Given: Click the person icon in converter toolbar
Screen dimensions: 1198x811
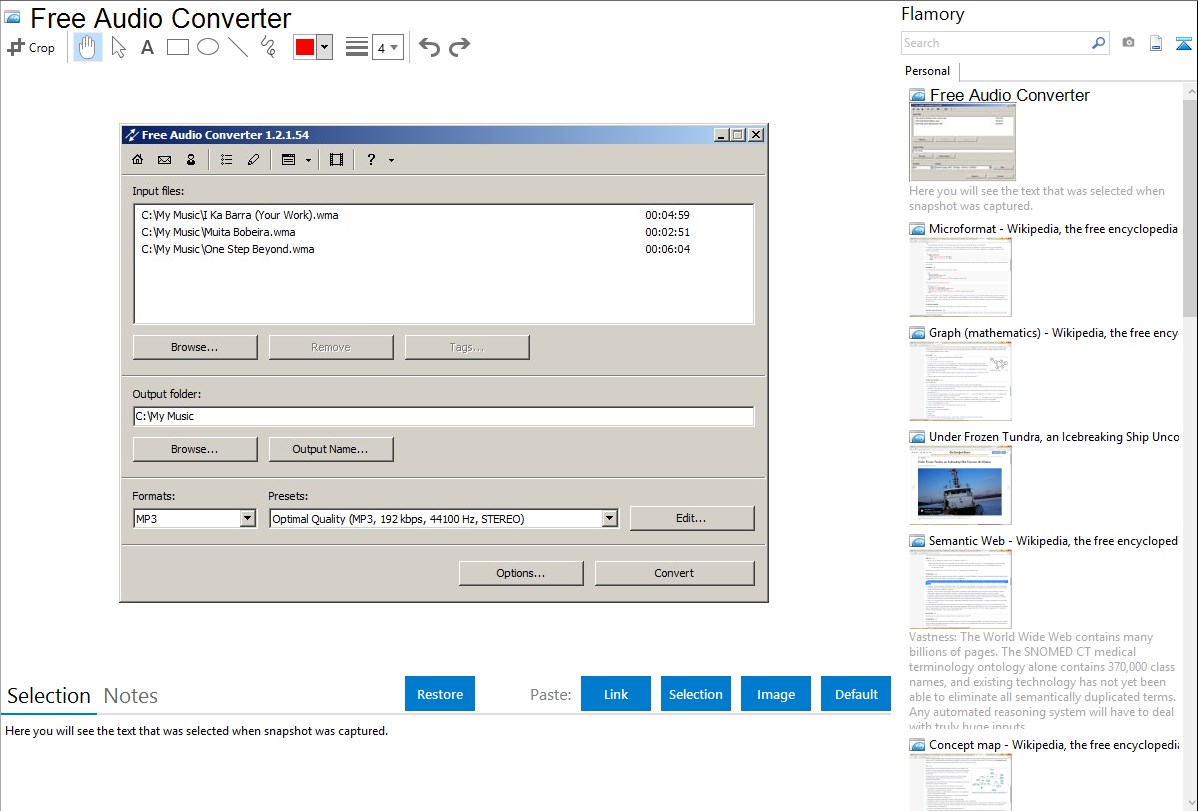Looking at the screenshot, I should tap(191, 160).
